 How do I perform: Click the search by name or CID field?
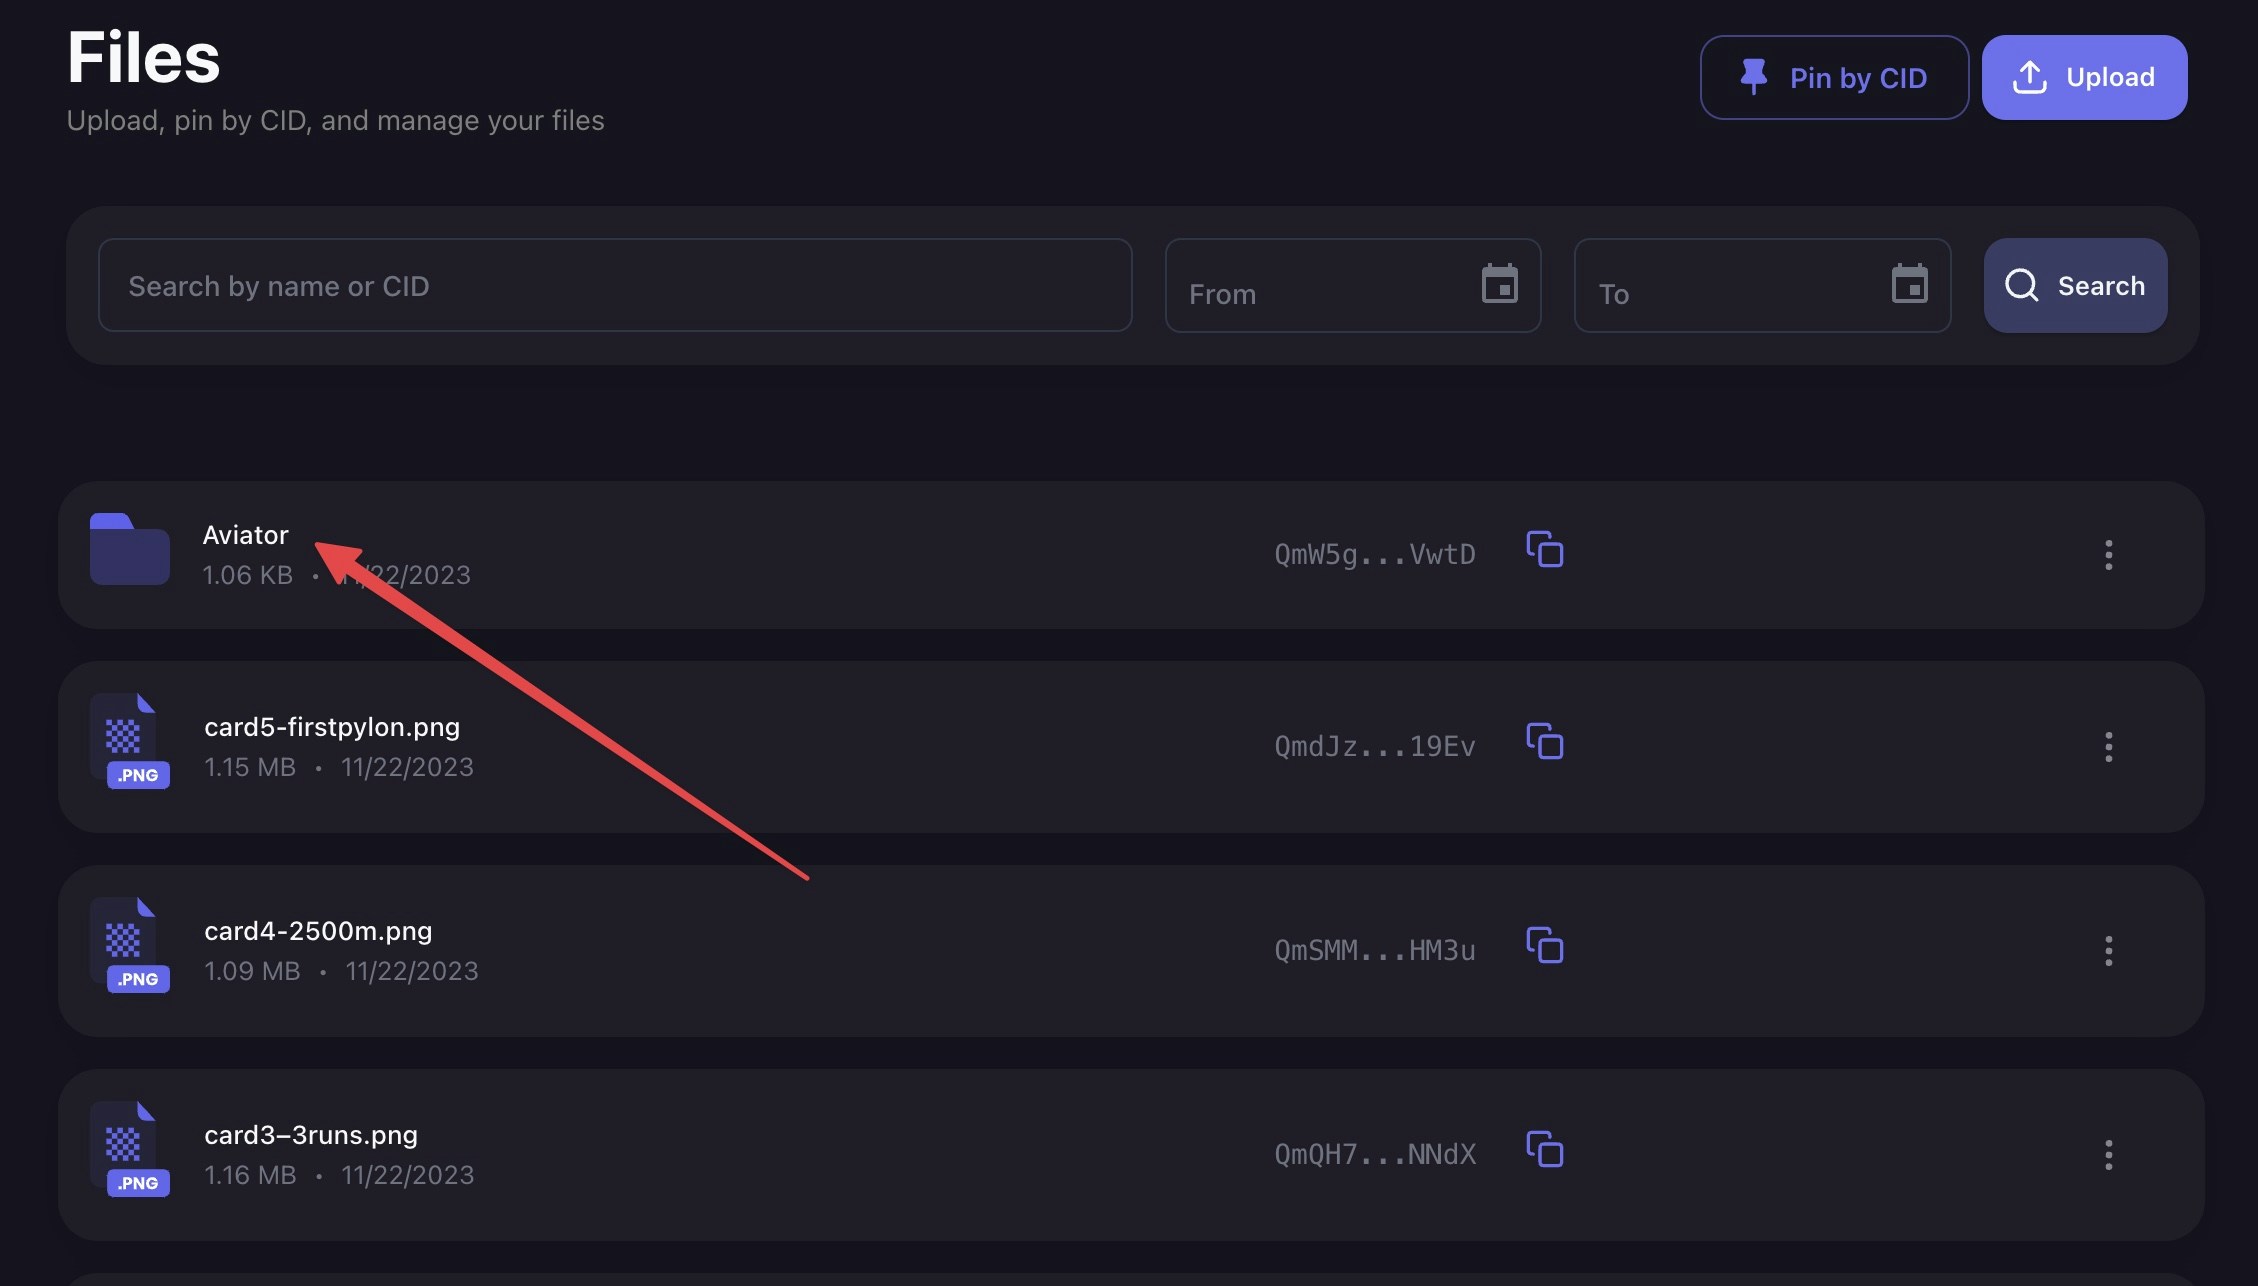point(614,285)
